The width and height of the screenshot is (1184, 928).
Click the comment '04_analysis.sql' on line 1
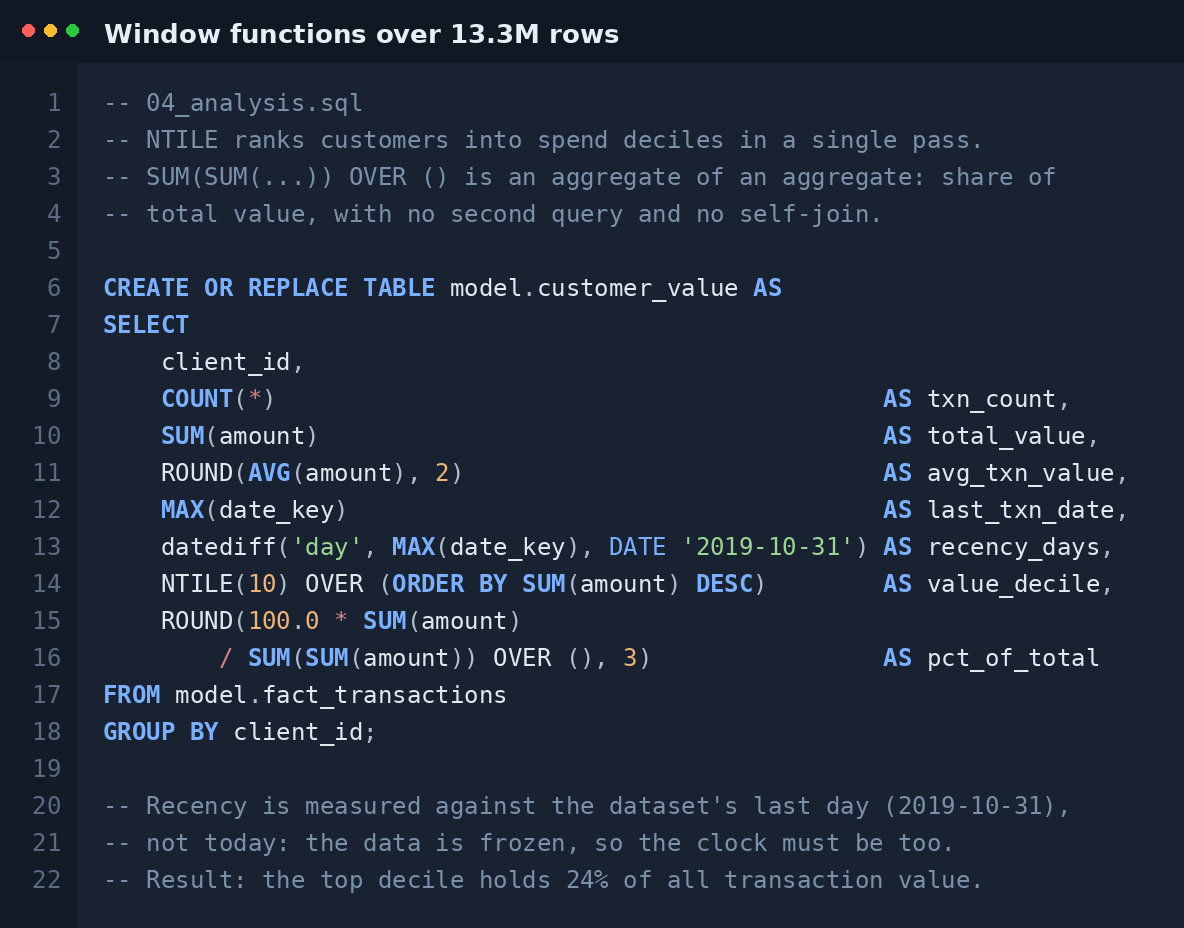pyautogui.click(x=254, y=103)
